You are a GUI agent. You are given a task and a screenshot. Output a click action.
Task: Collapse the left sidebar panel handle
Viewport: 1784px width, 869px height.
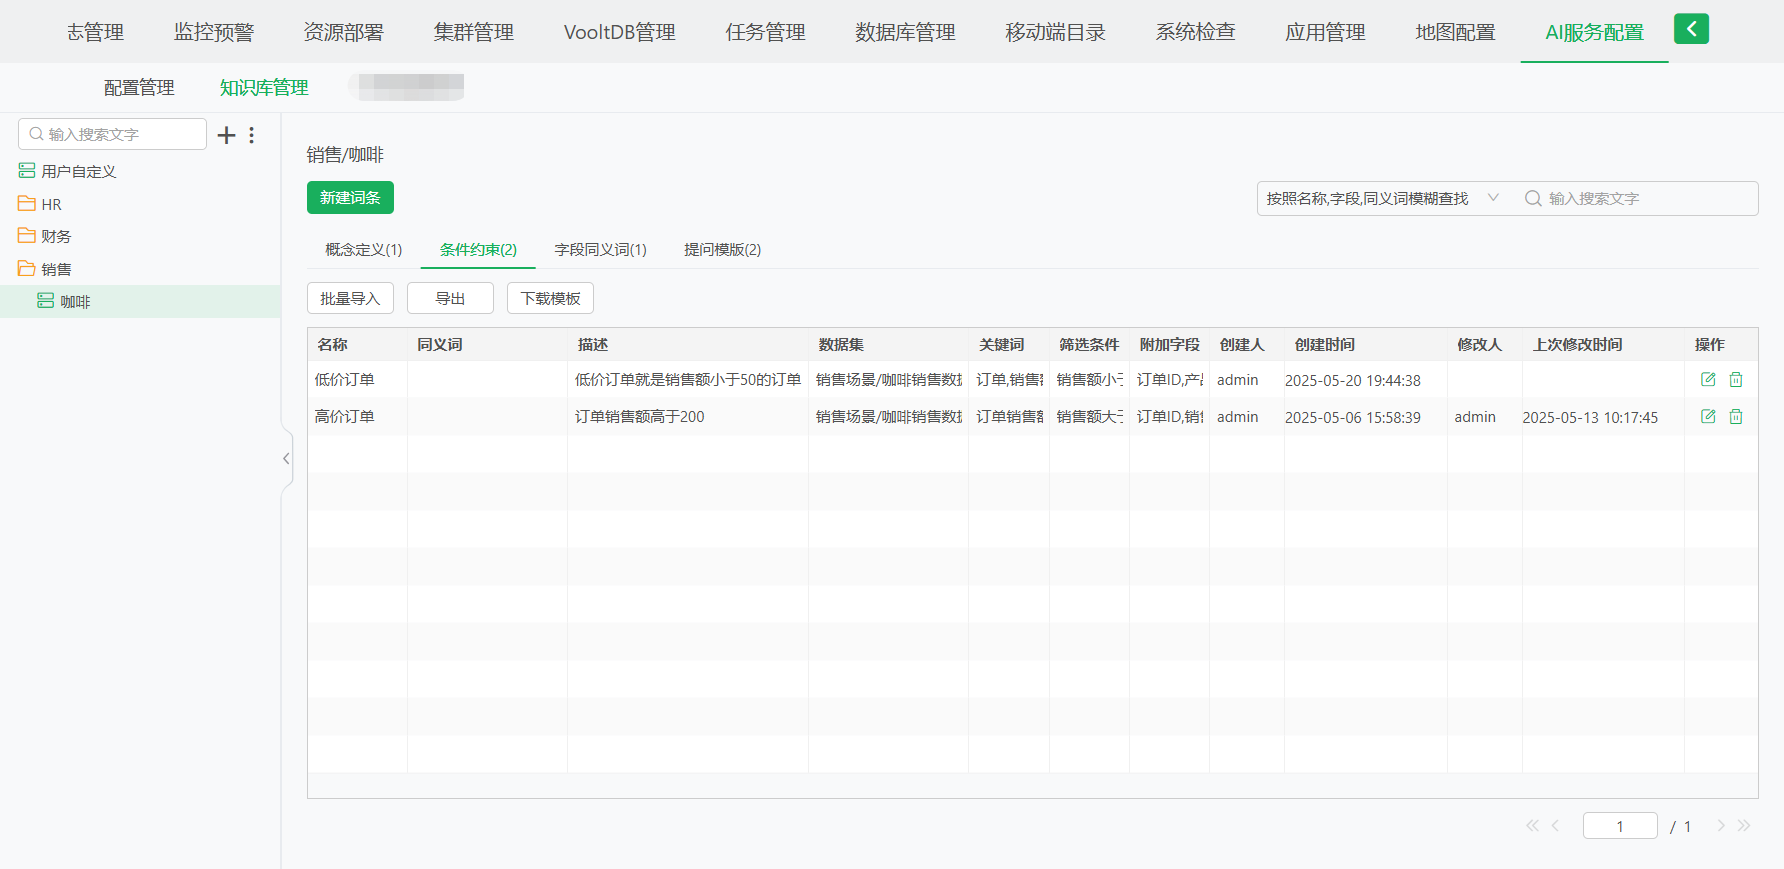point(286,458)
